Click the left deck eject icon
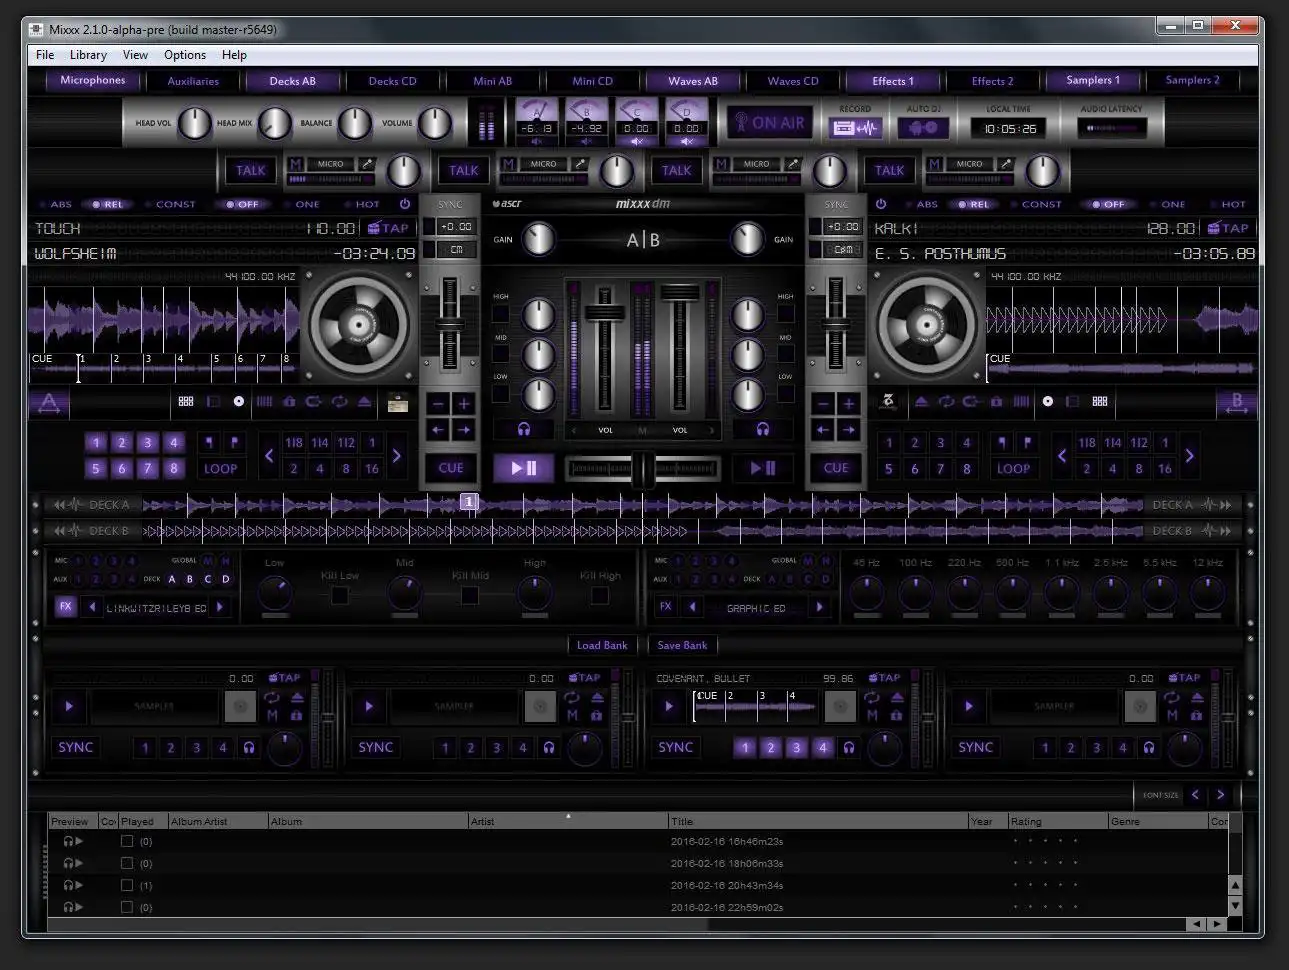This screenshot has height=970, width=1289. coord(365,402)
